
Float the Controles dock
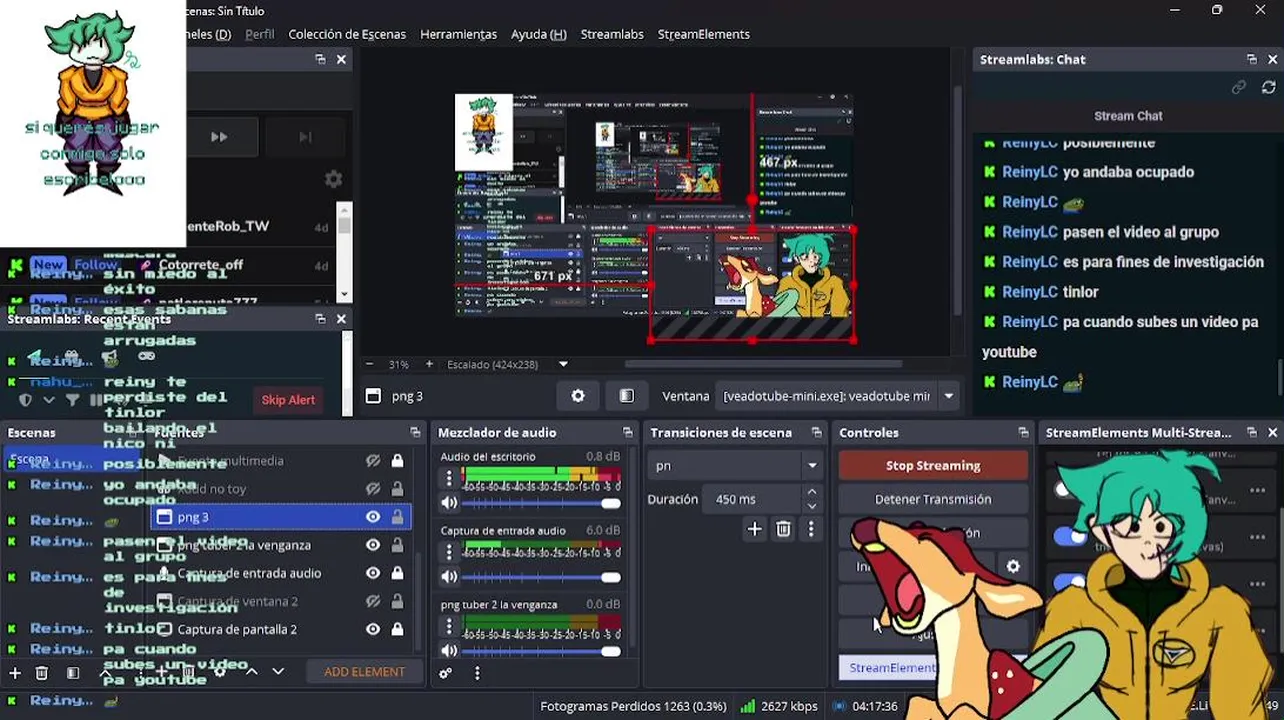(1023, 432)
